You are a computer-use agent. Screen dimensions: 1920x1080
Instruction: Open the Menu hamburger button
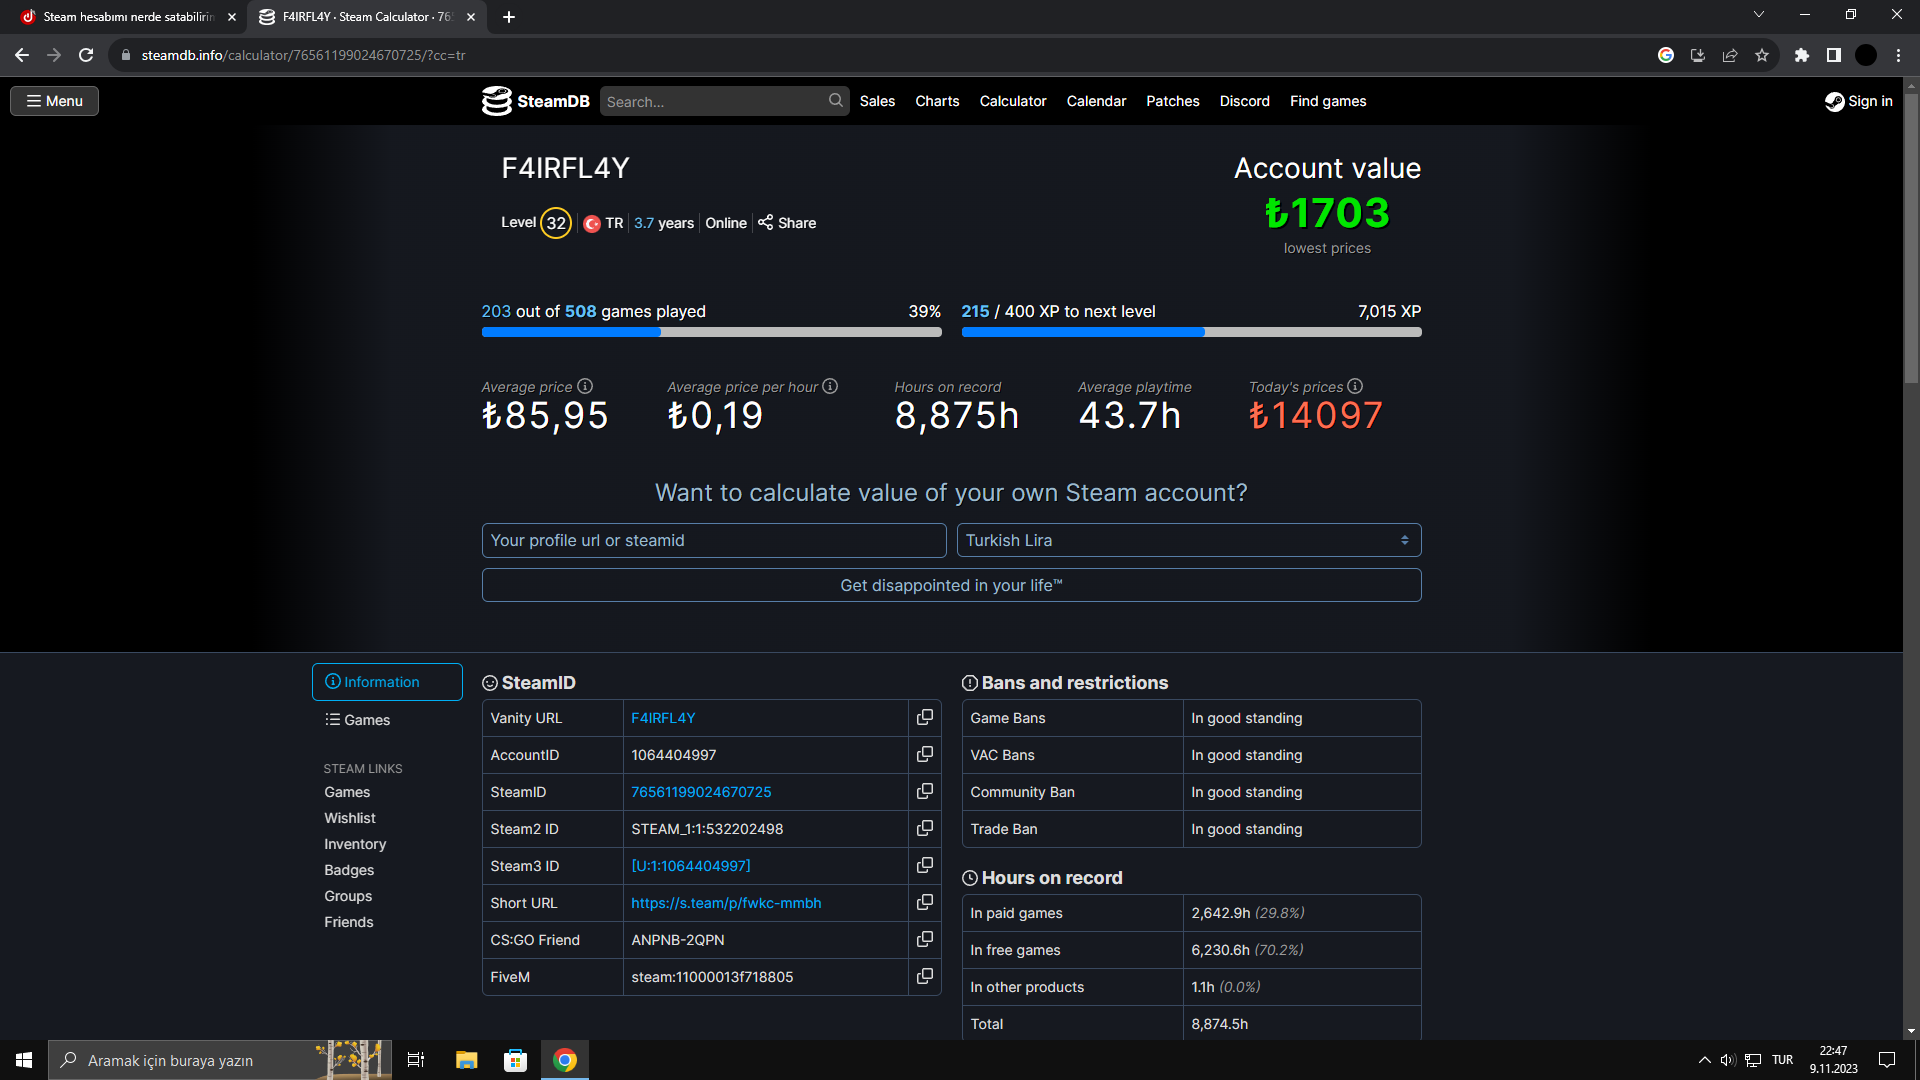54,101
